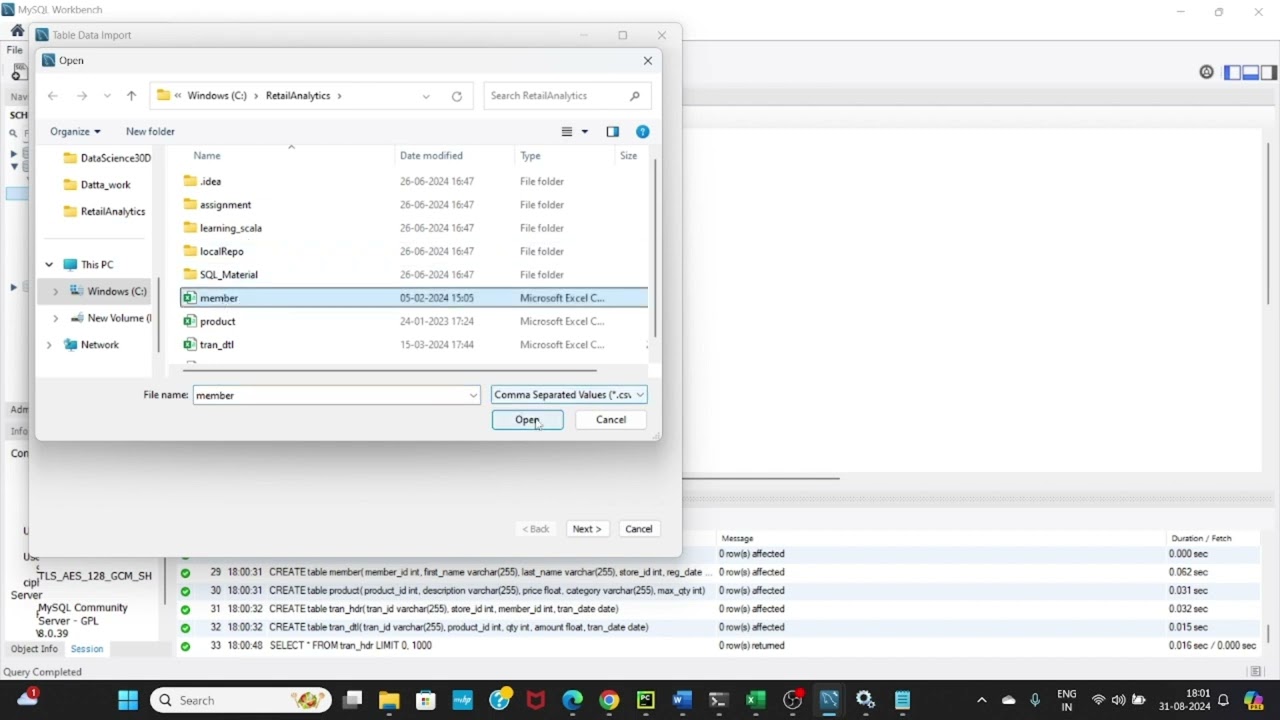Sort files by Type column
1280x720 pixels.
[530, 155]
